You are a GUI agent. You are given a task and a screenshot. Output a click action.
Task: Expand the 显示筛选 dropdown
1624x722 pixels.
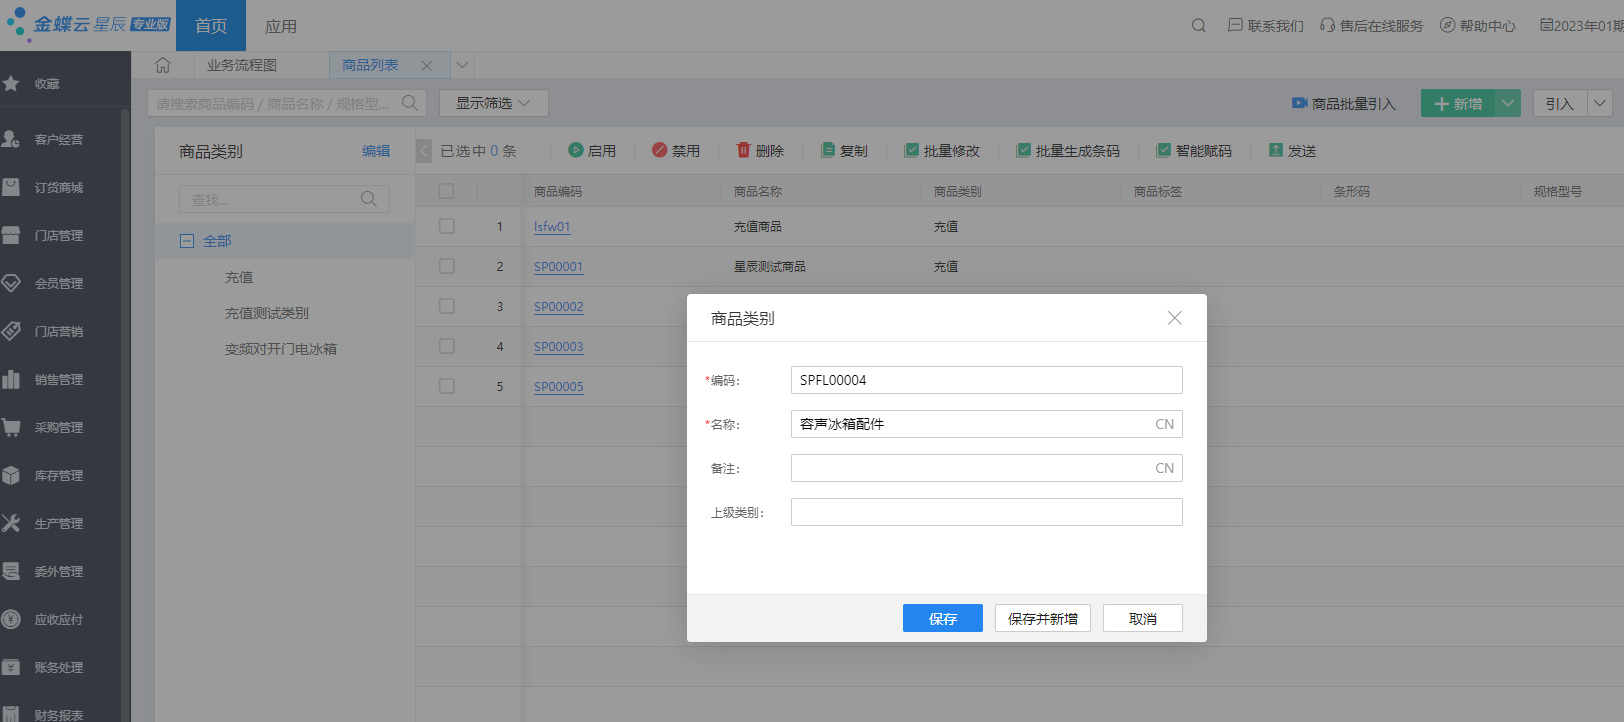(x=493, y=103)
